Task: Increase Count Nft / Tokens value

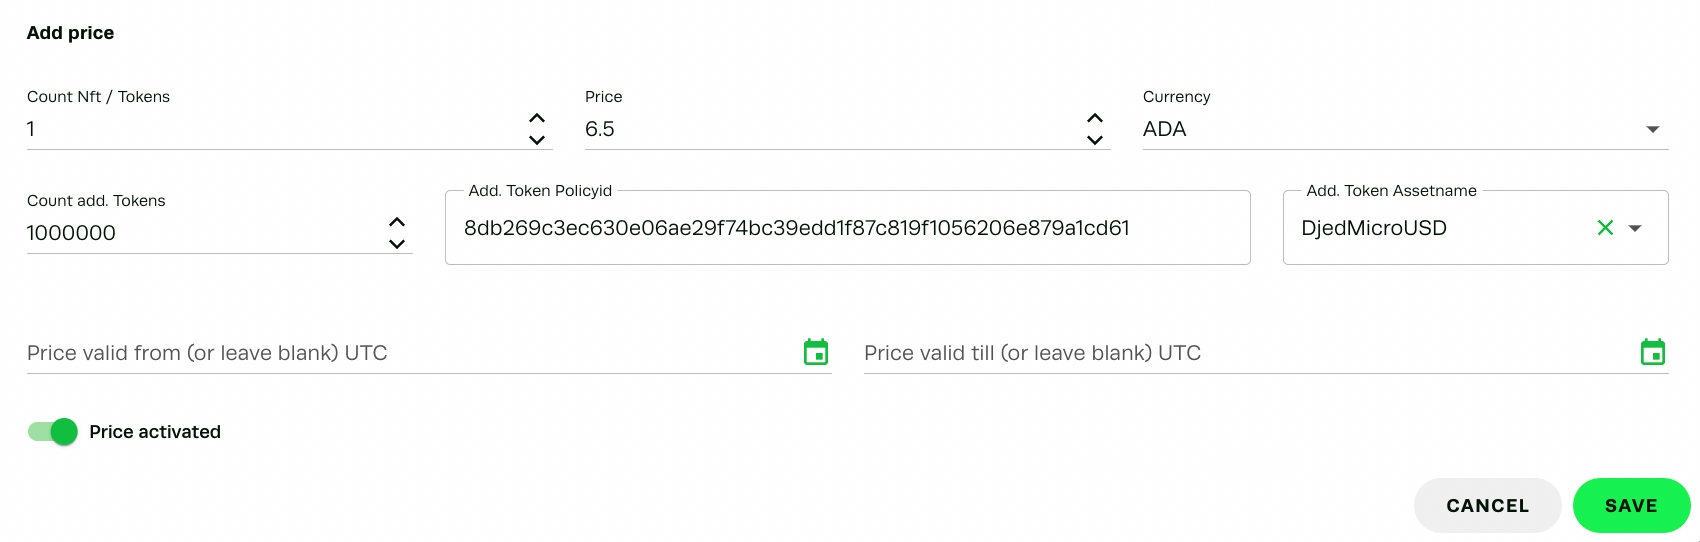Action: 537,118
